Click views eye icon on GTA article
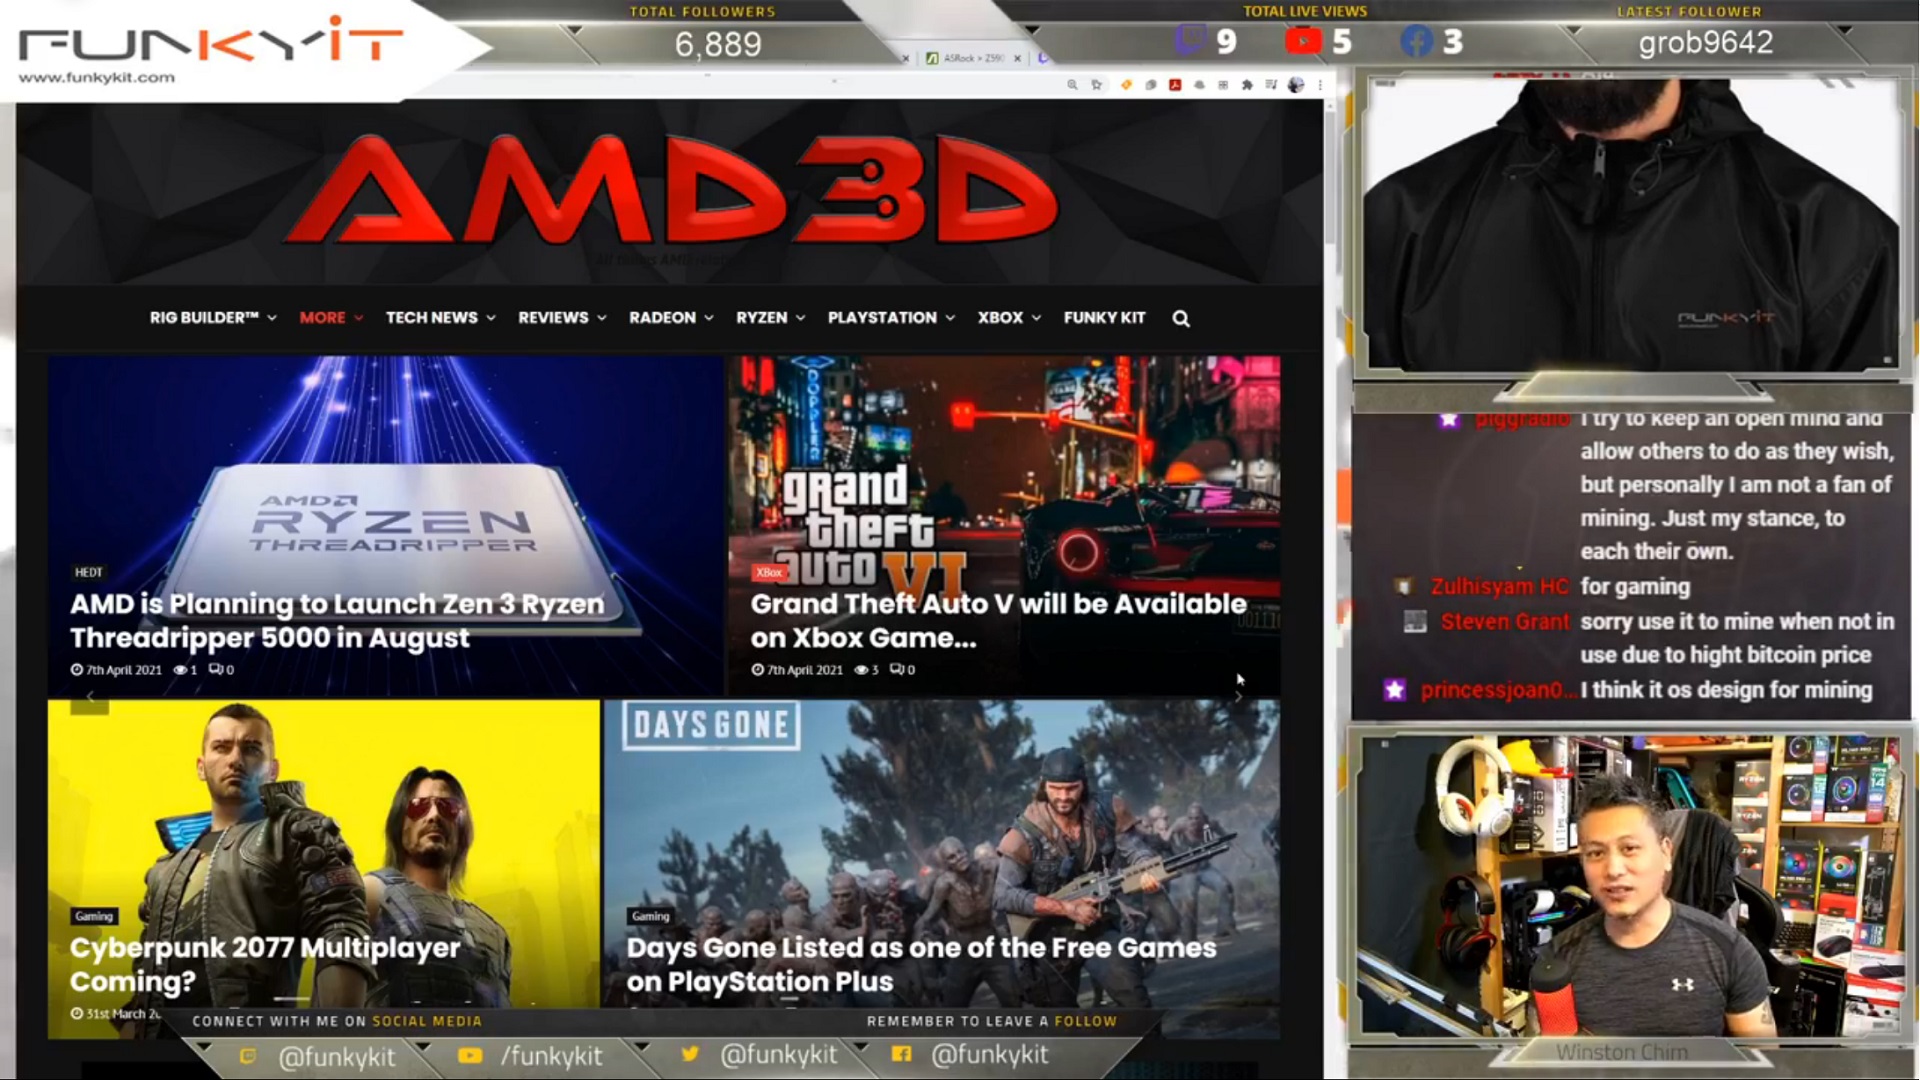 tap(861, 670)
